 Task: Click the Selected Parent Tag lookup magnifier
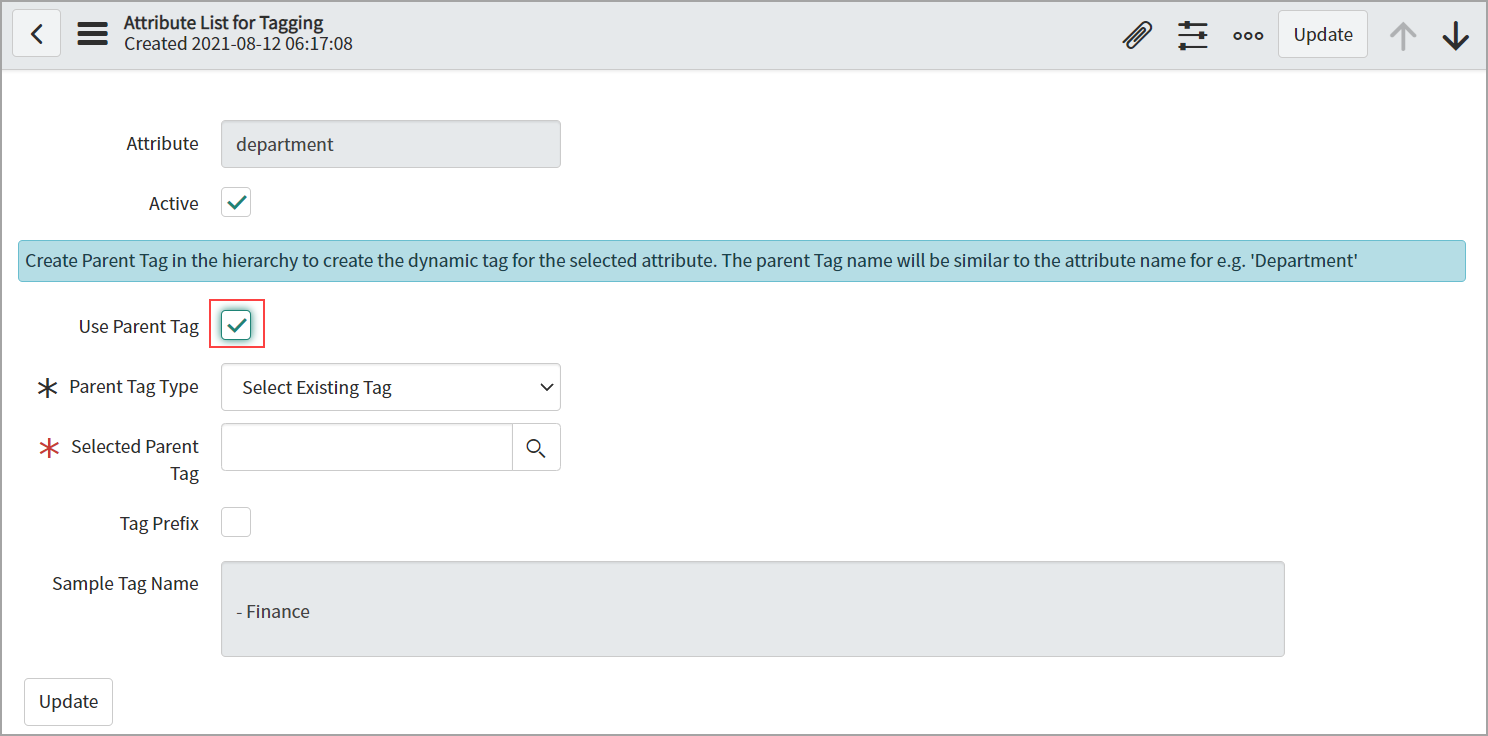[536, 447]
